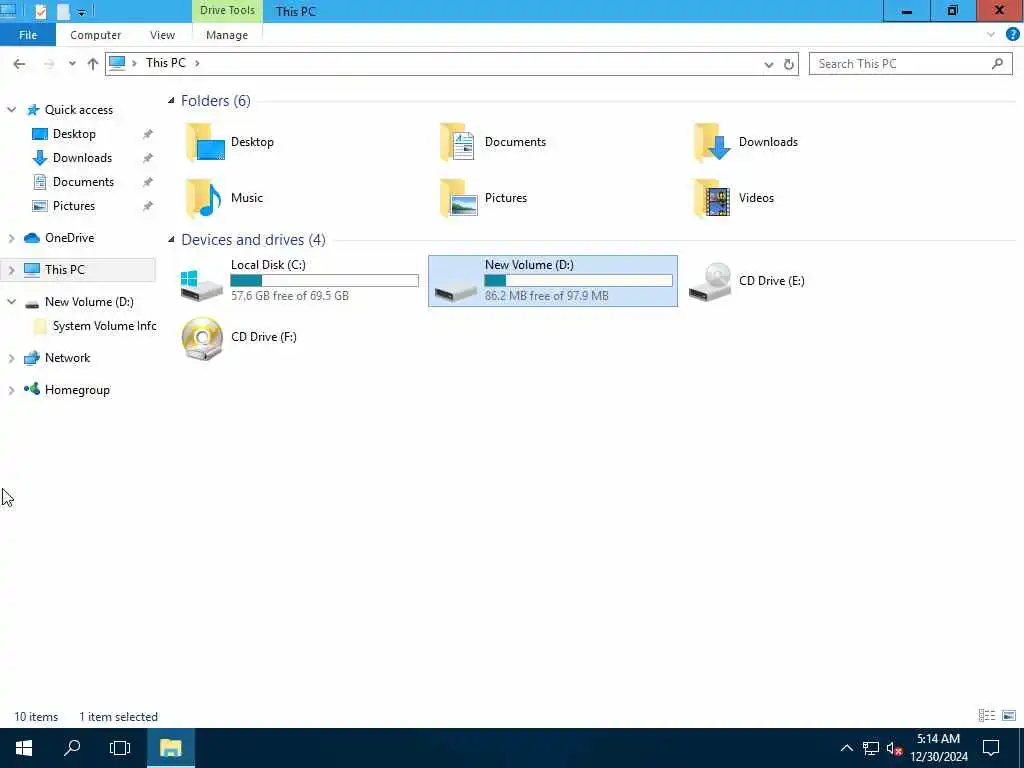Expand the Network tree node
1024x768 pixels.
click(11, 358)
